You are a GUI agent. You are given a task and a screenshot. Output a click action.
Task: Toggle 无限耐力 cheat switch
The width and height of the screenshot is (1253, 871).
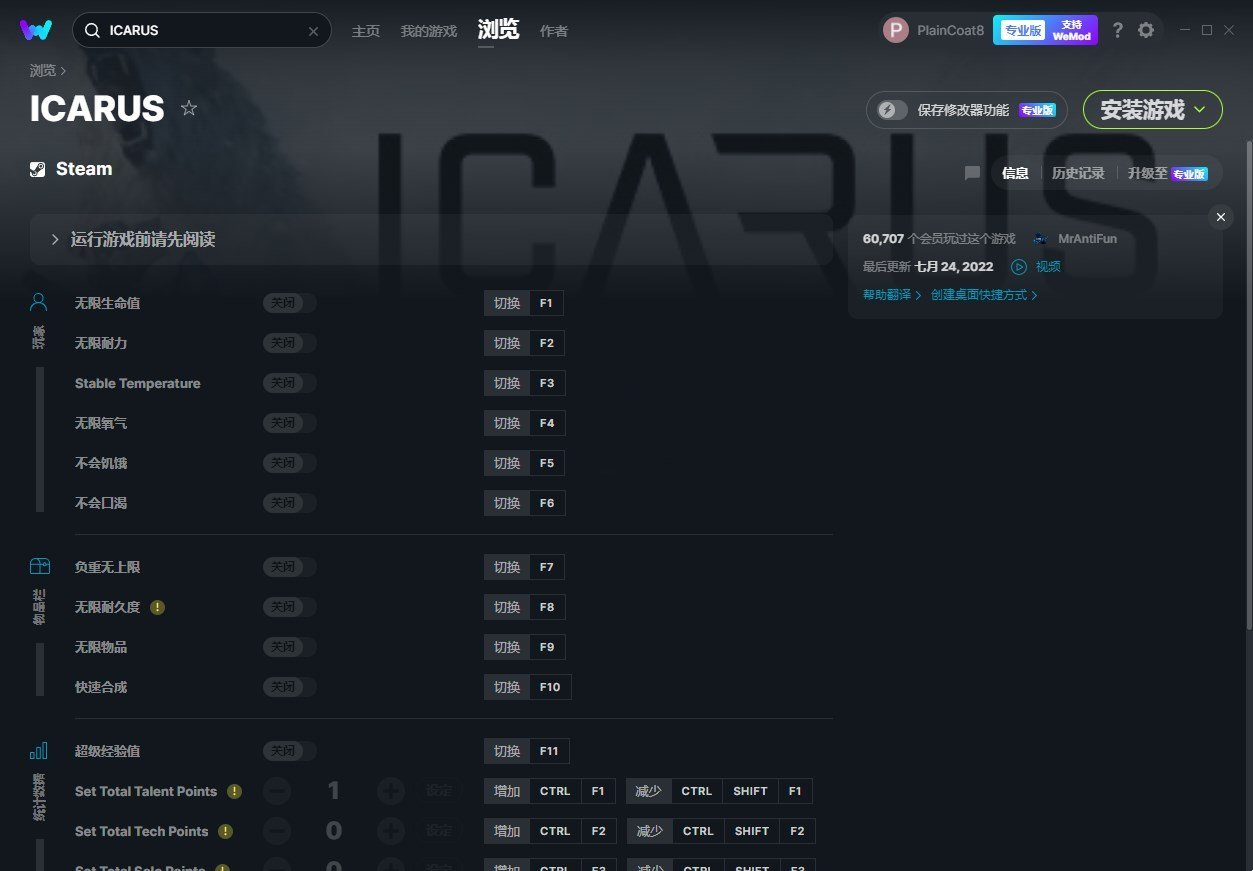(x=290, y=343)
